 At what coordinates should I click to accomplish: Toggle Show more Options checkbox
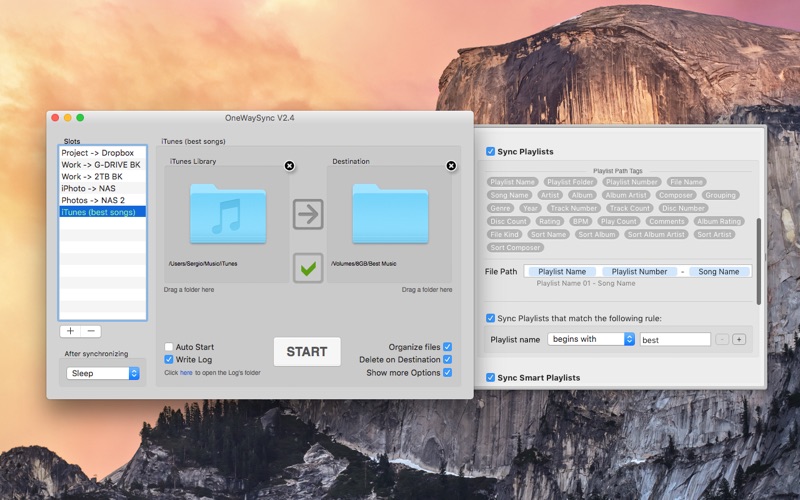[x=447, y=372]
